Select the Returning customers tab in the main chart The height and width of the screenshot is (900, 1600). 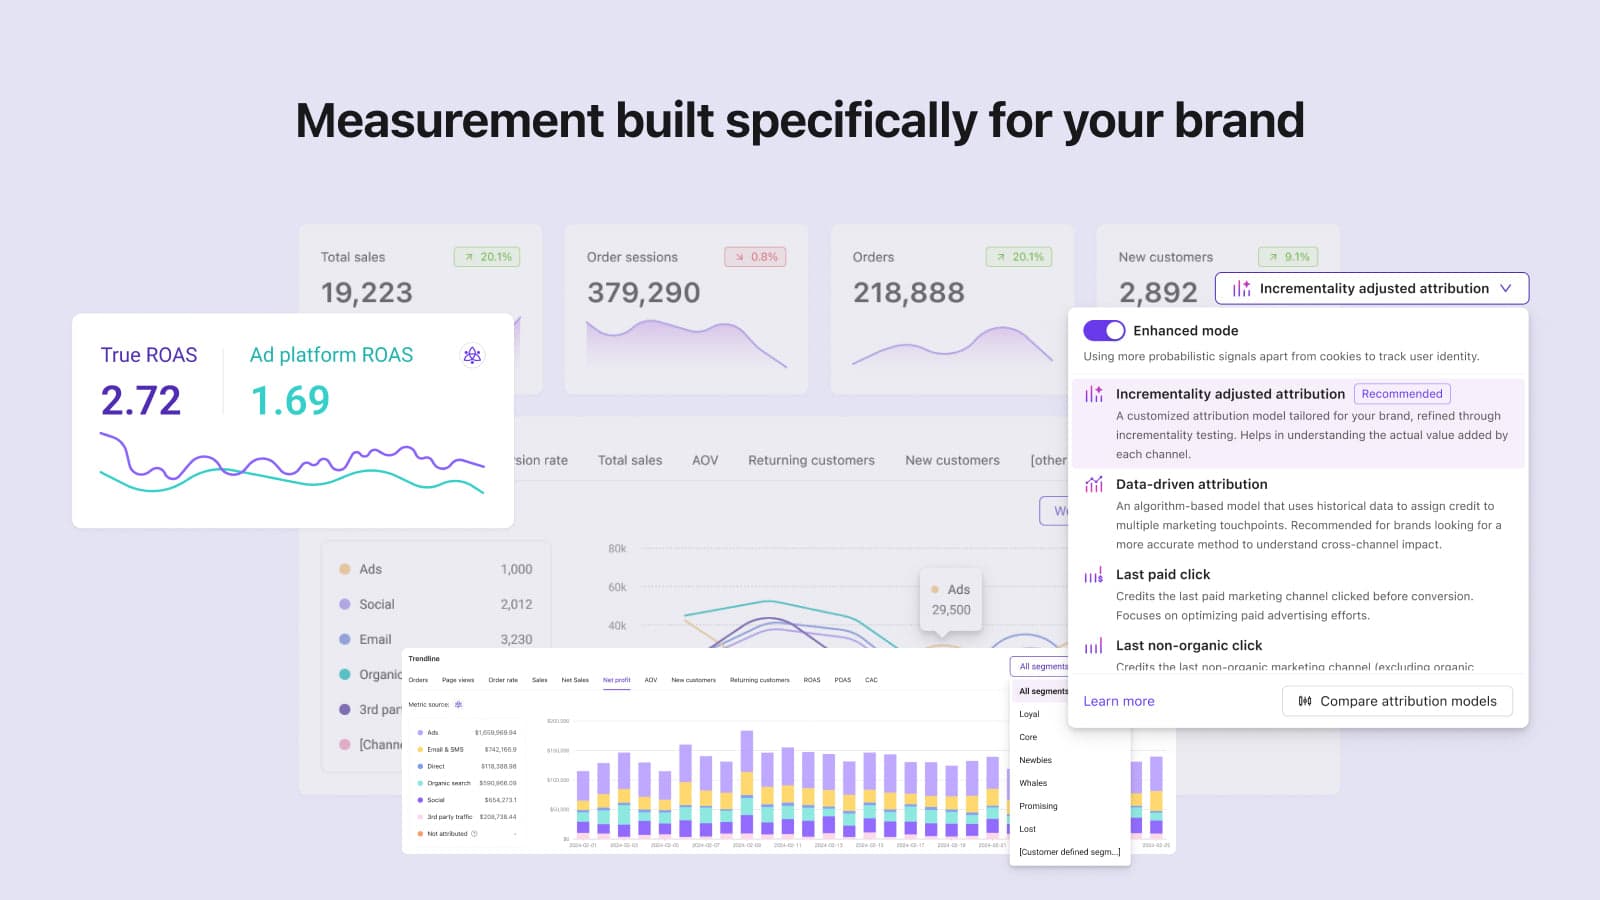coord(811,460)
